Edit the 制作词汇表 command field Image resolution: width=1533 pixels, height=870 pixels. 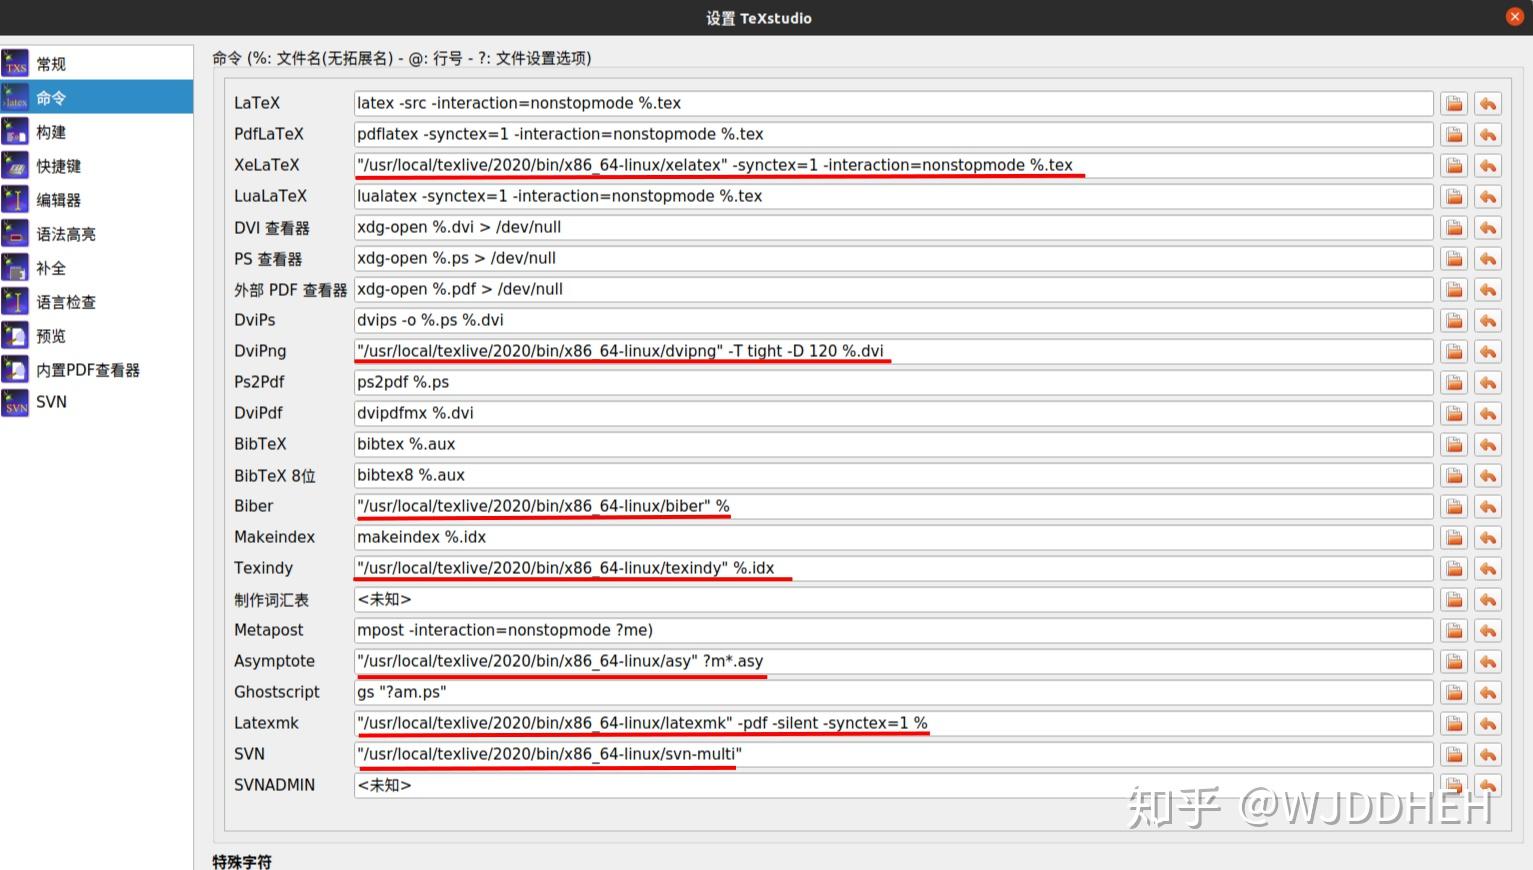click(894, 599)
